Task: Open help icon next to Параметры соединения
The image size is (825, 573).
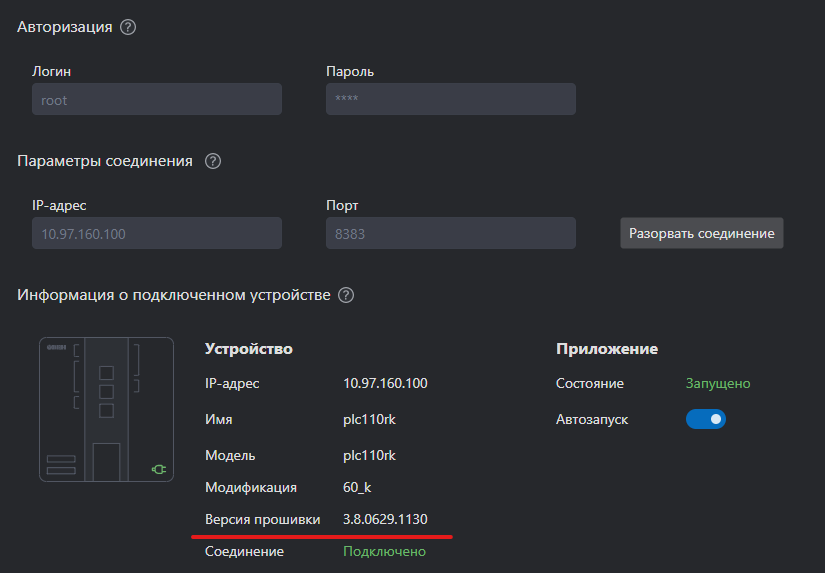Action: tap(213, 161)
